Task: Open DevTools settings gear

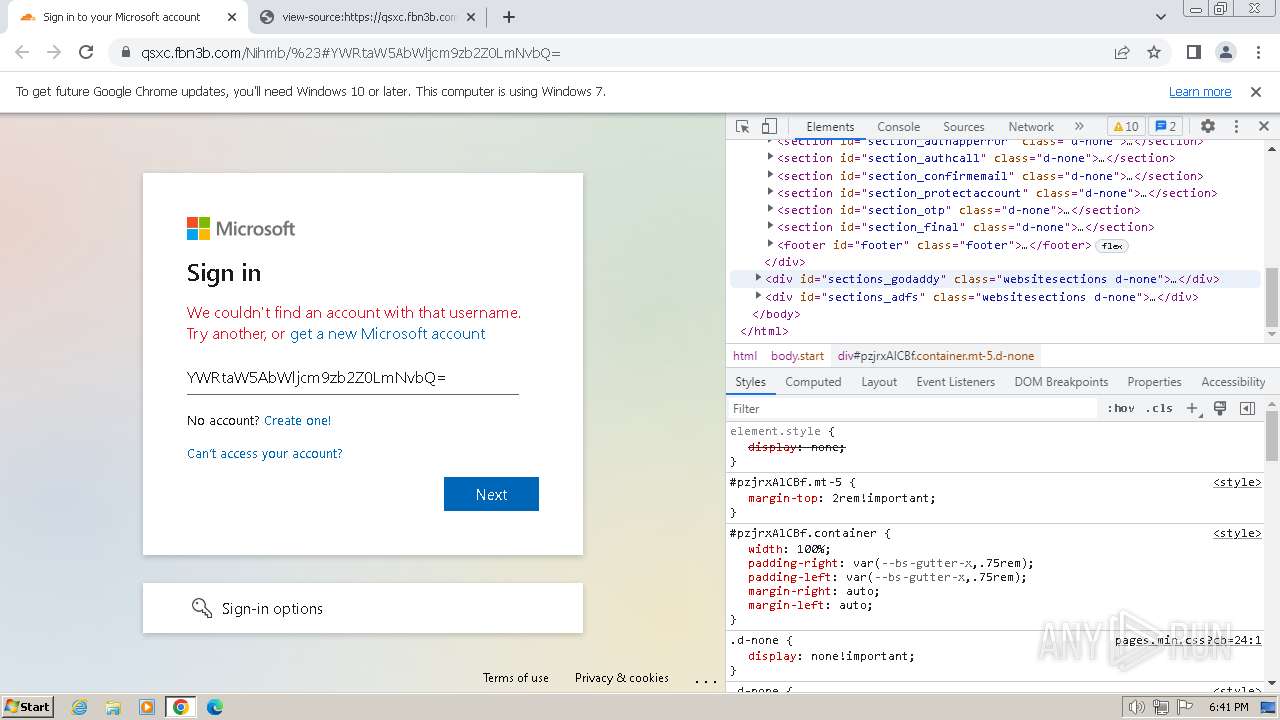Action: coord(1208,126)
